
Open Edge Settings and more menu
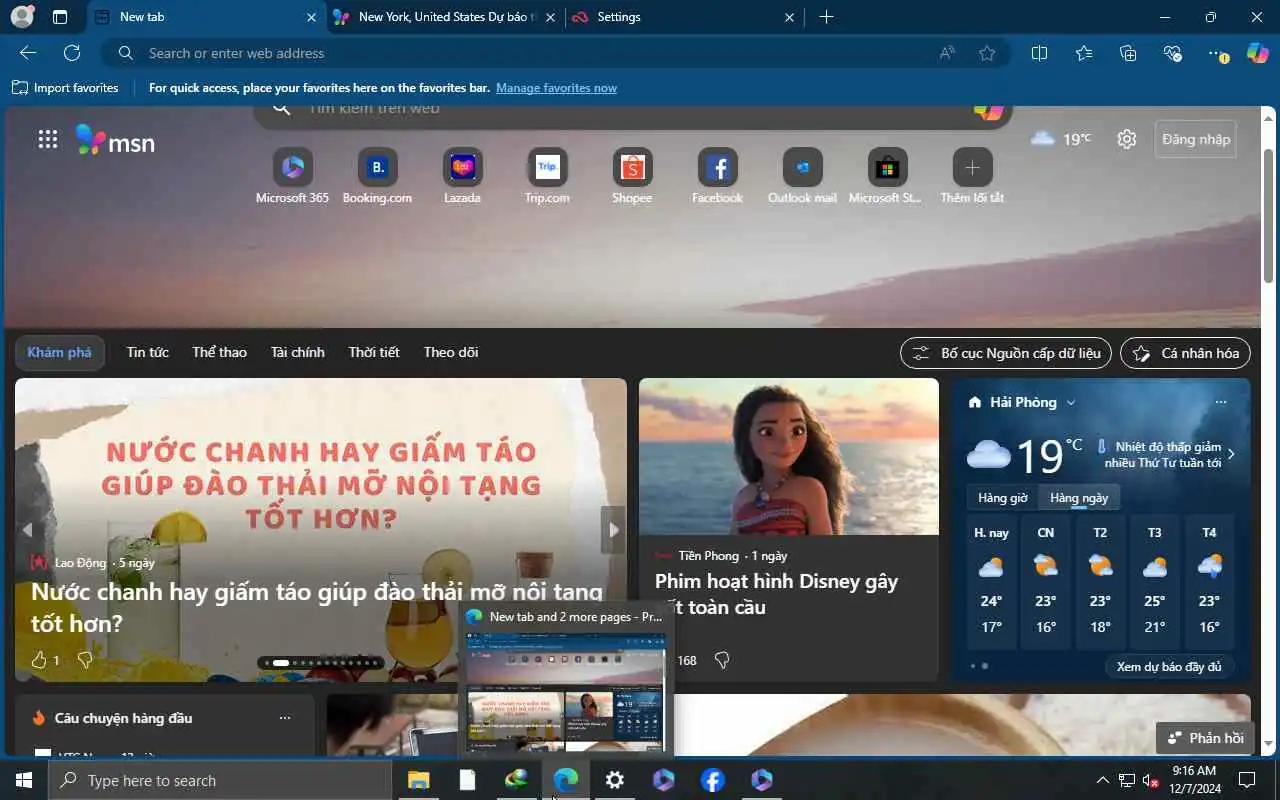[1217, 54]
